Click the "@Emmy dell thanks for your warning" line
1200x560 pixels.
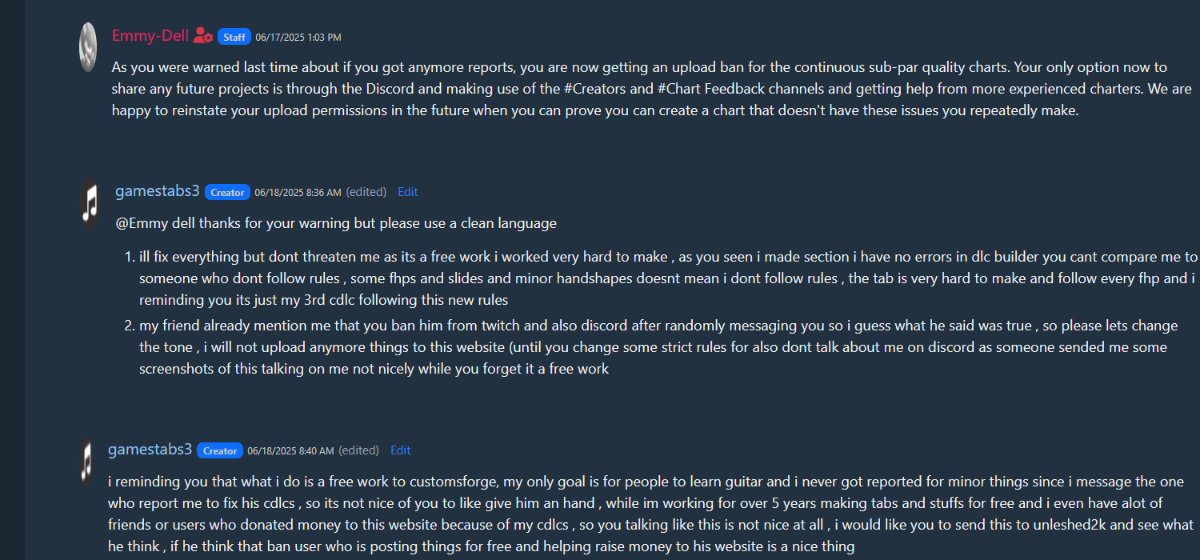[336, 223]
